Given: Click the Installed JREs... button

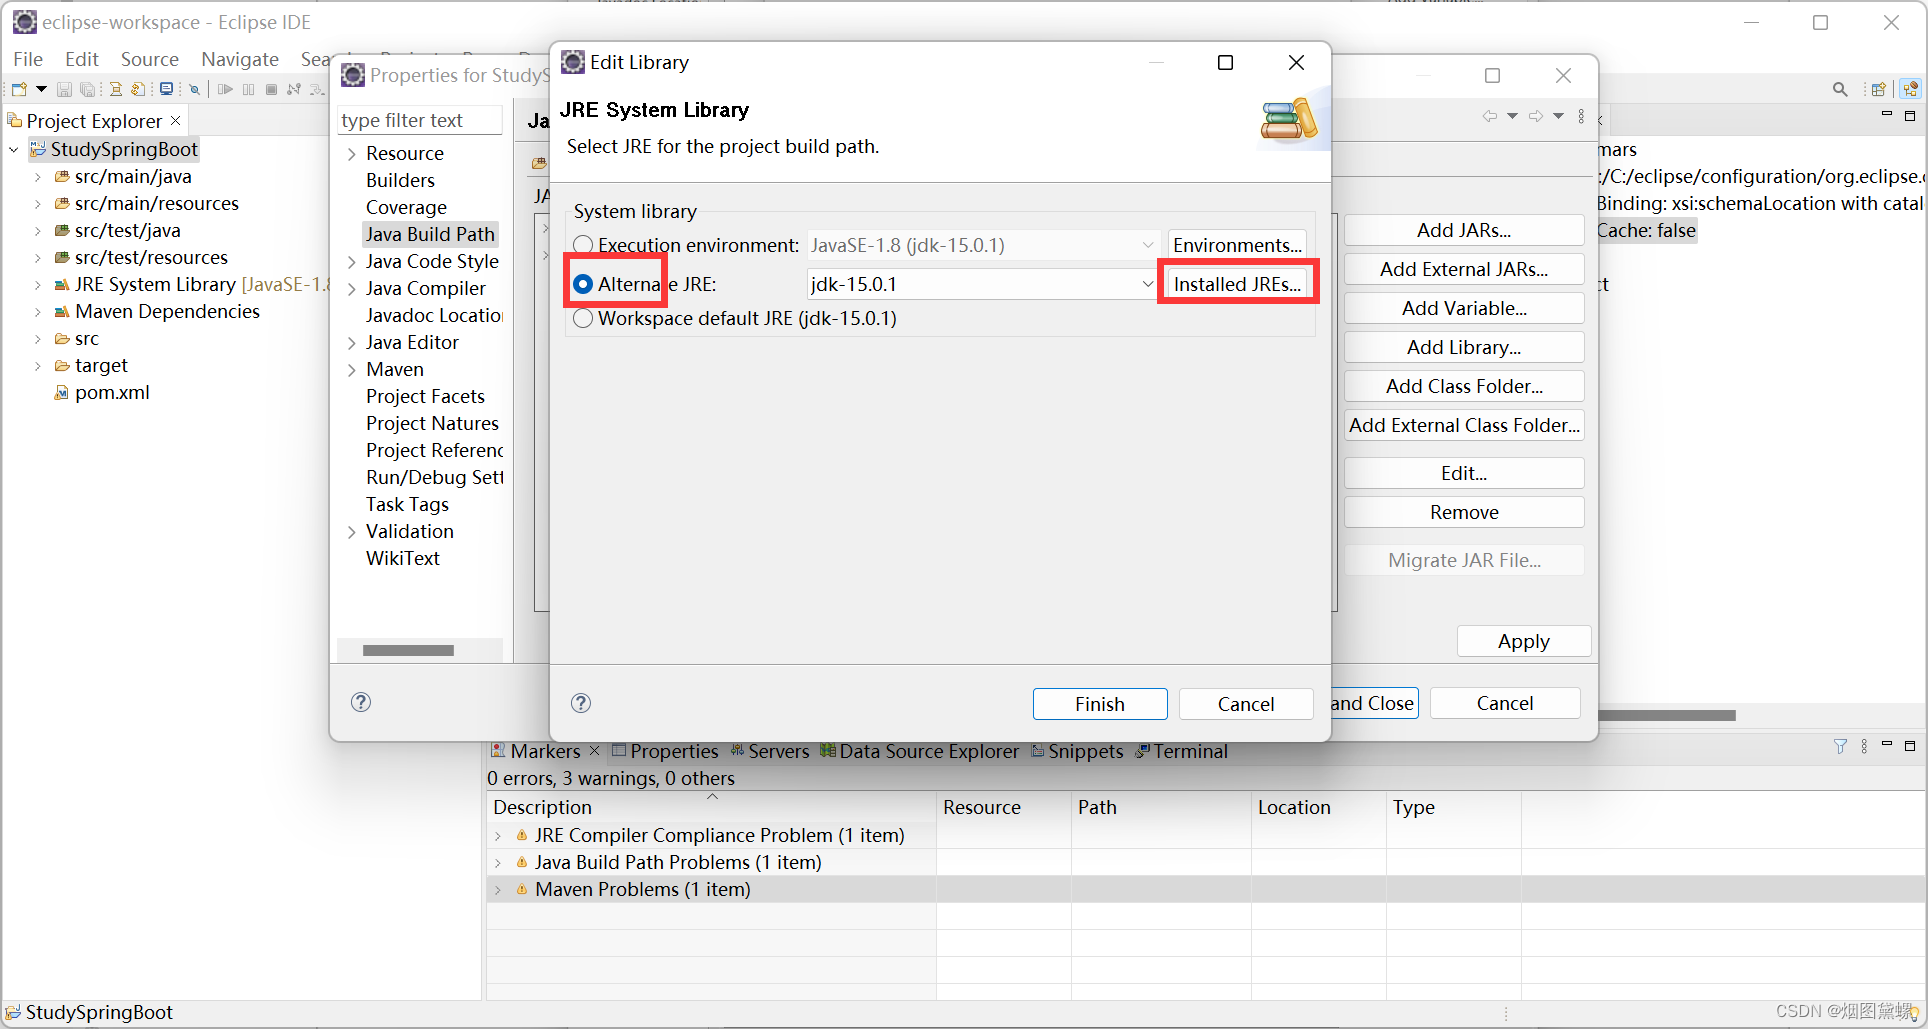Looking at the screenshot, I should 1238,284.
